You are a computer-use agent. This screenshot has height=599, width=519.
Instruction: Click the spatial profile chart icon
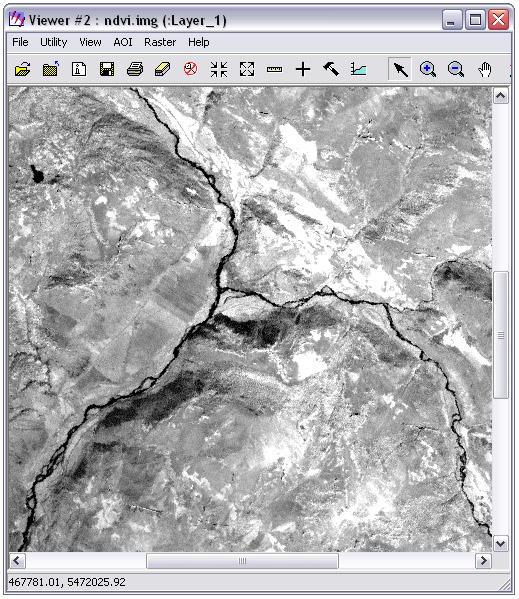(359, 70)
